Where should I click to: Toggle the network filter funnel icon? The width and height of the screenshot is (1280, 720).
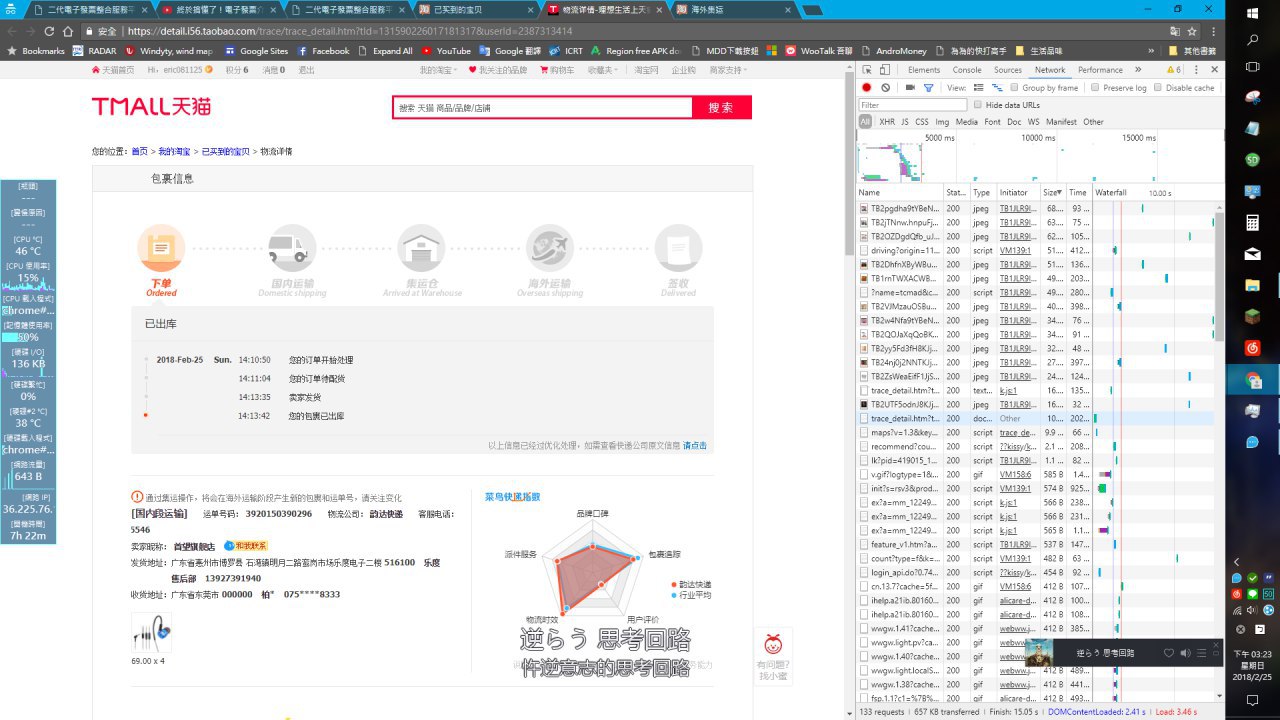(x=928, y=88)
